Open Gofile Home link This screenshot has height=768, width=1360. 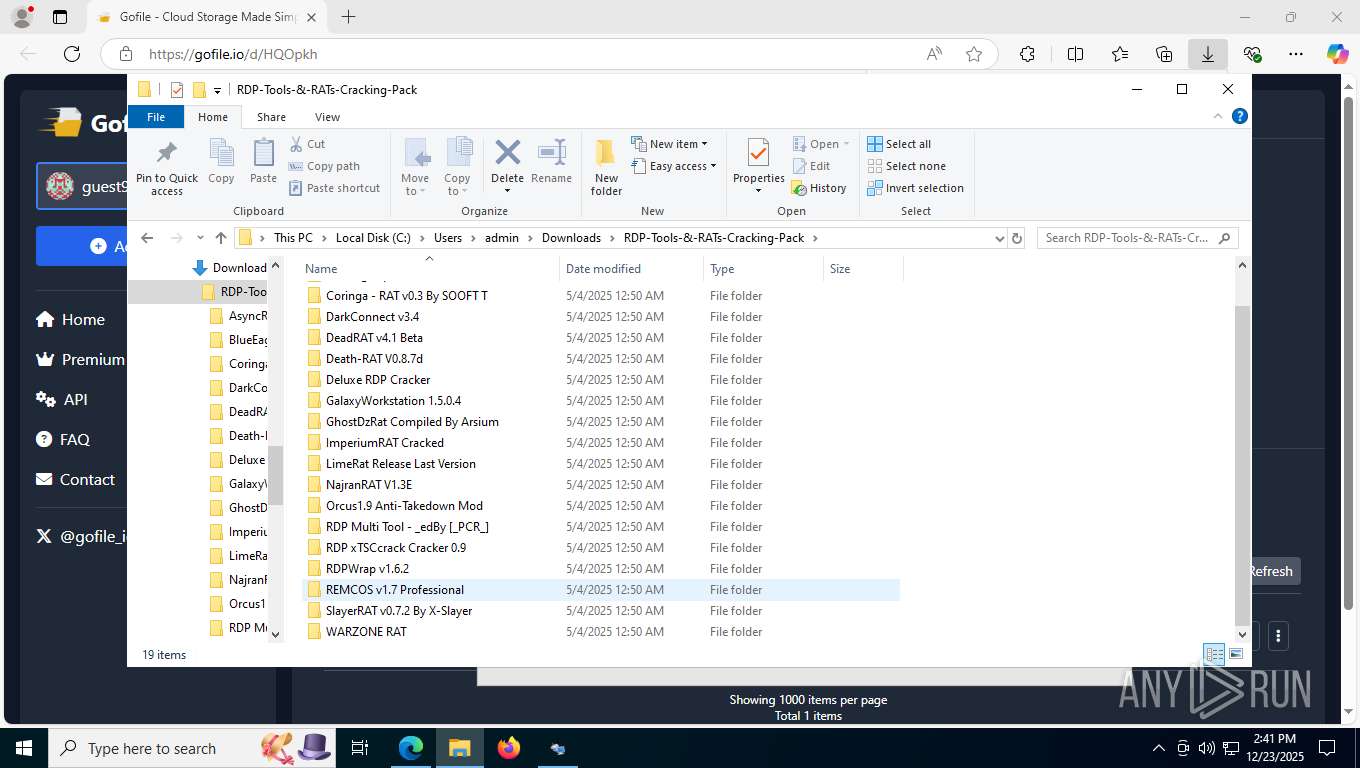coord(70,320)
